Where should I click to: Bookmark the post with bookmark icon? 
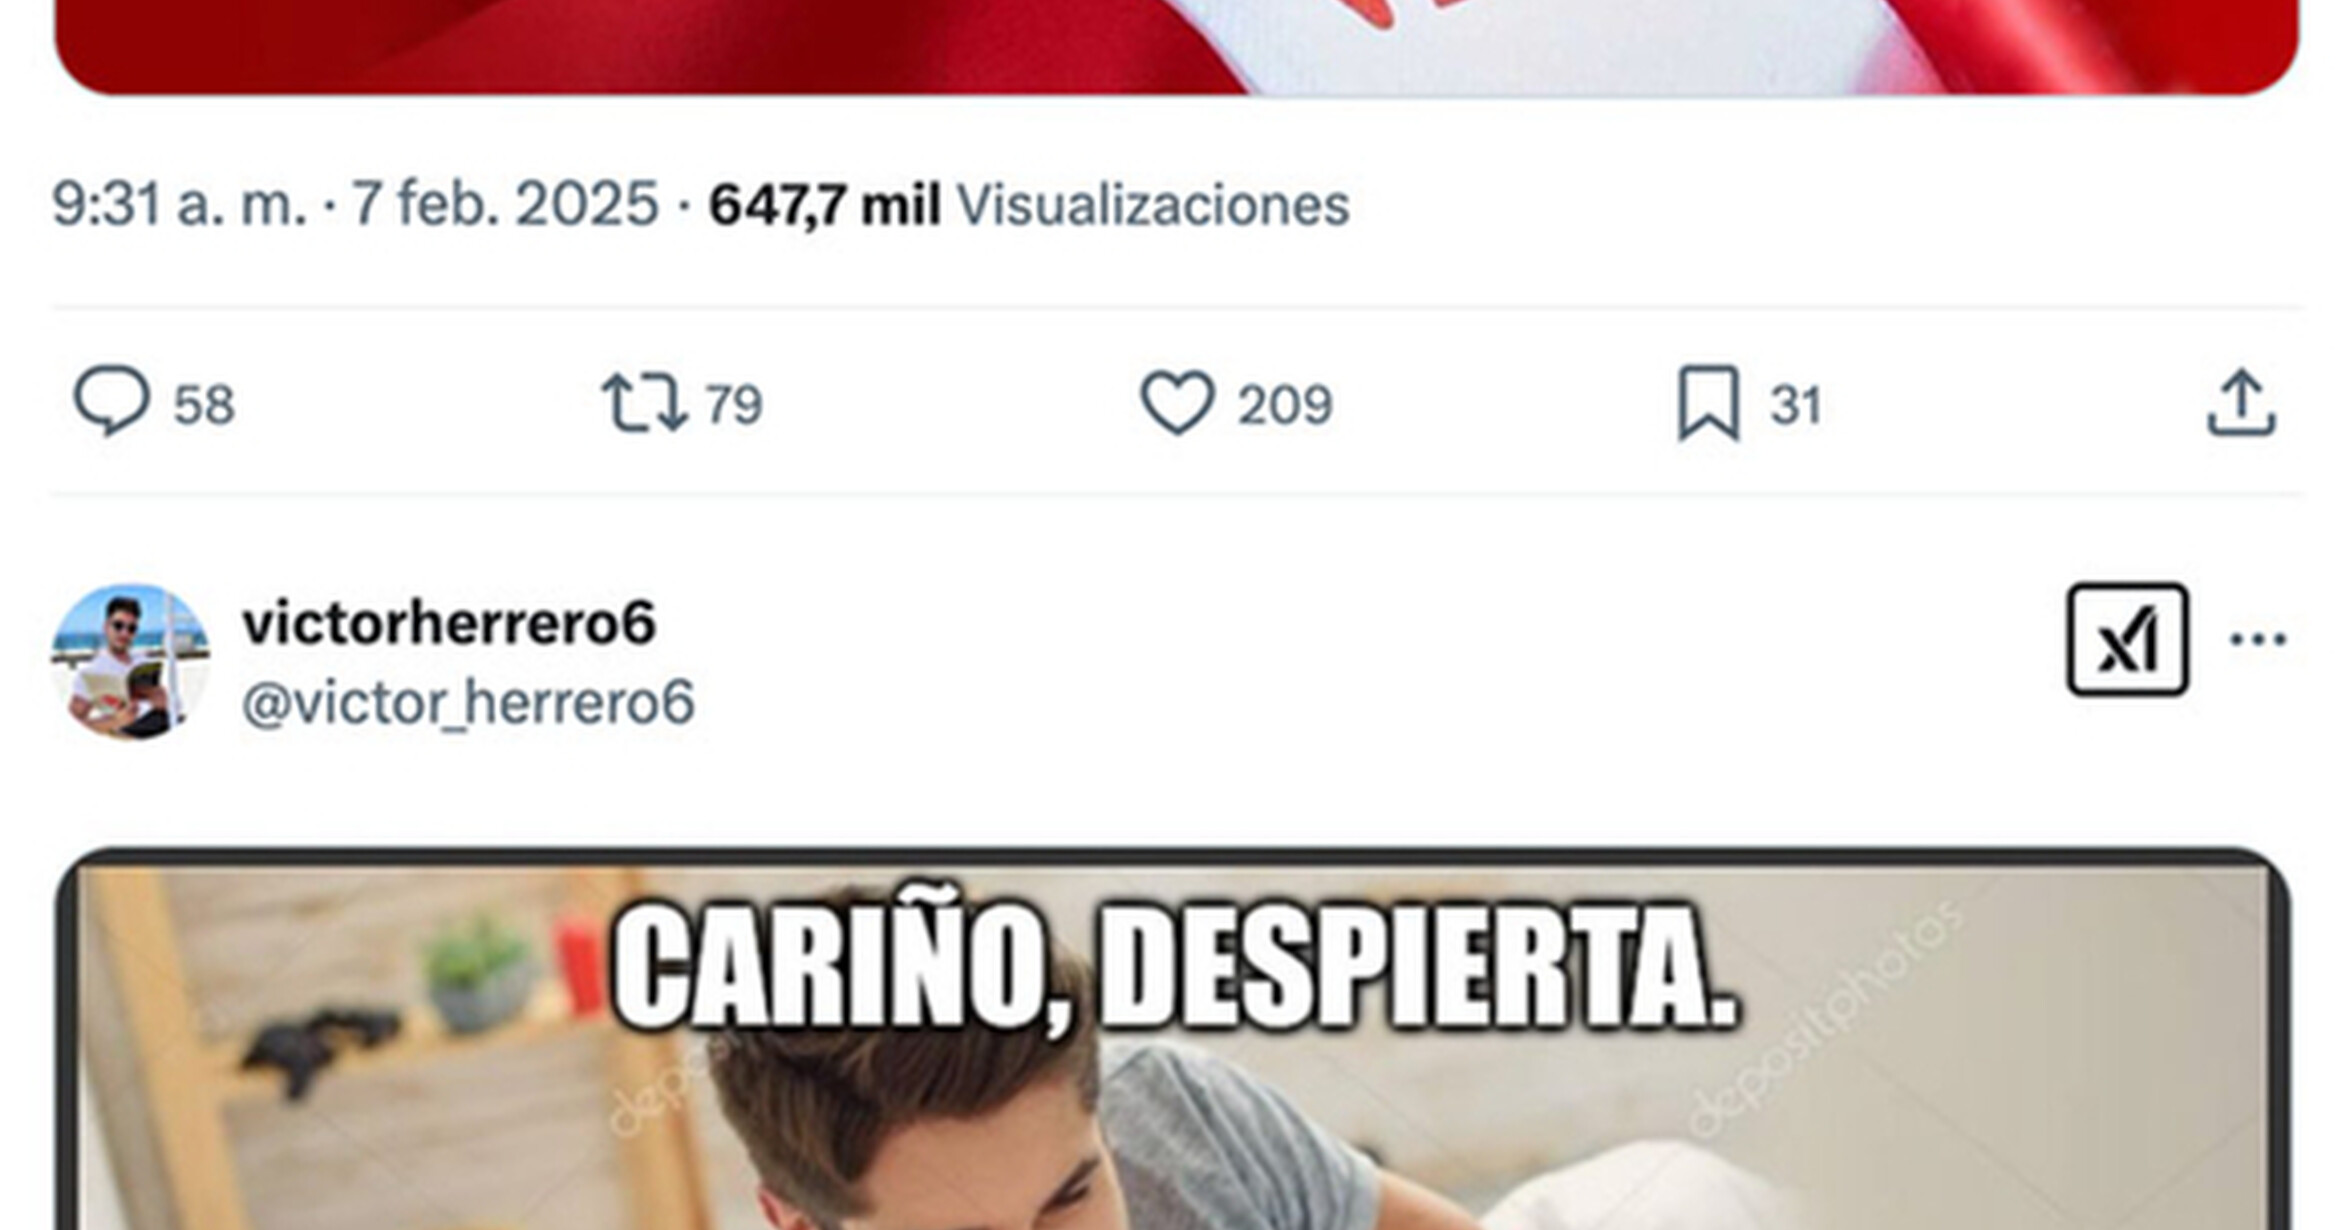pyautogui.click(x=1708, y=402)
